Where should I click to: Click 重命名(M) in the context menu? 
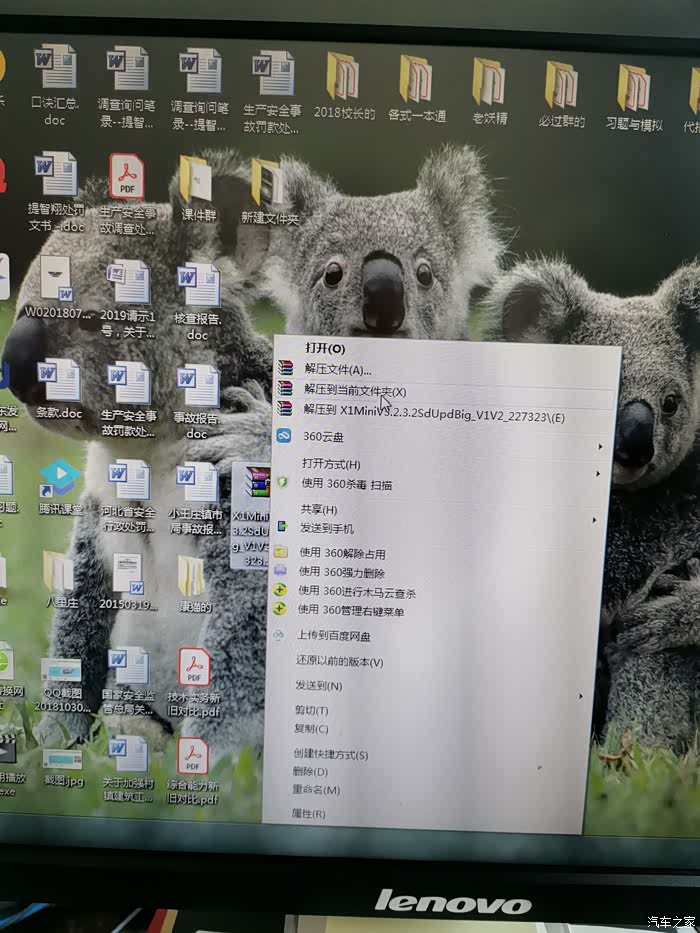316,790
